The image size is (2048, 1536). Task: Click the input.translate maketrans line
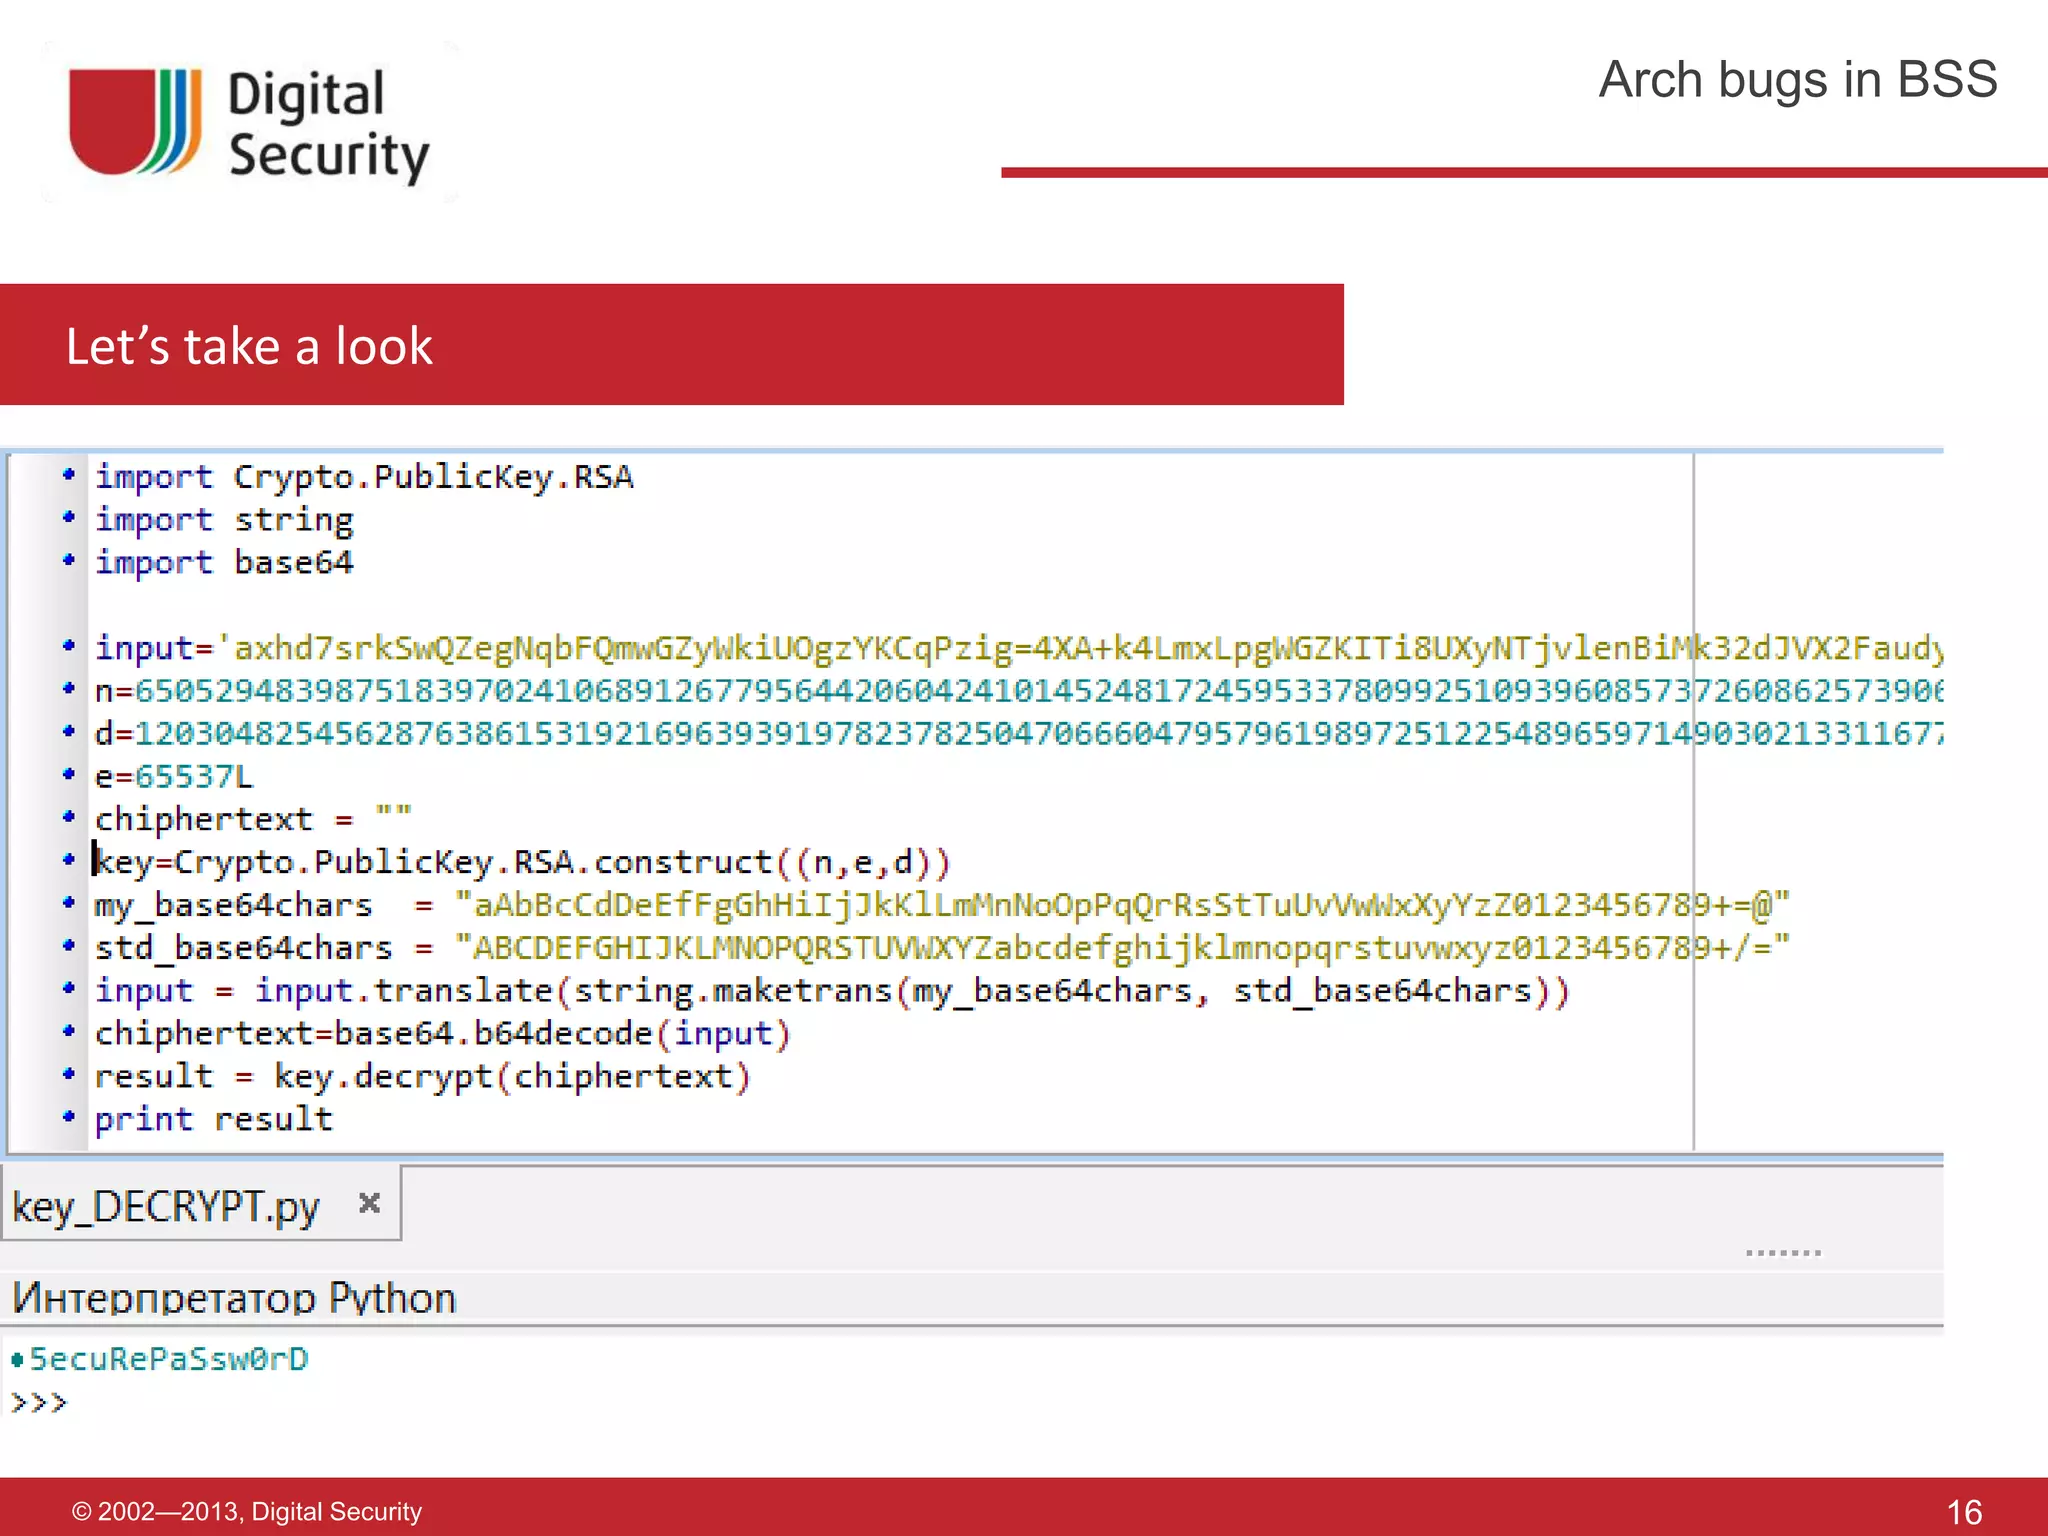832,991
